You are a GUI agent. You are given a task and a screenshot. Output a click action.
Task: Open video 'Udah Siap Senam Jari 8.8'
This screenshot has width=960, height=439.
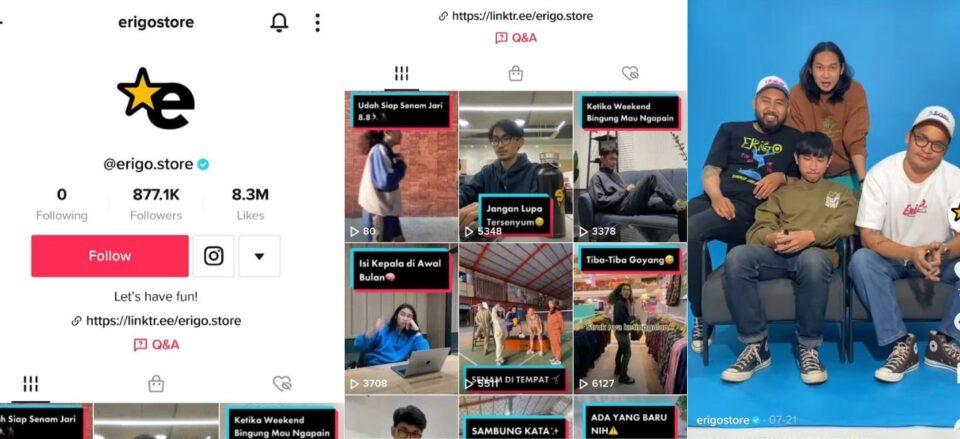[x=401, y=167]
